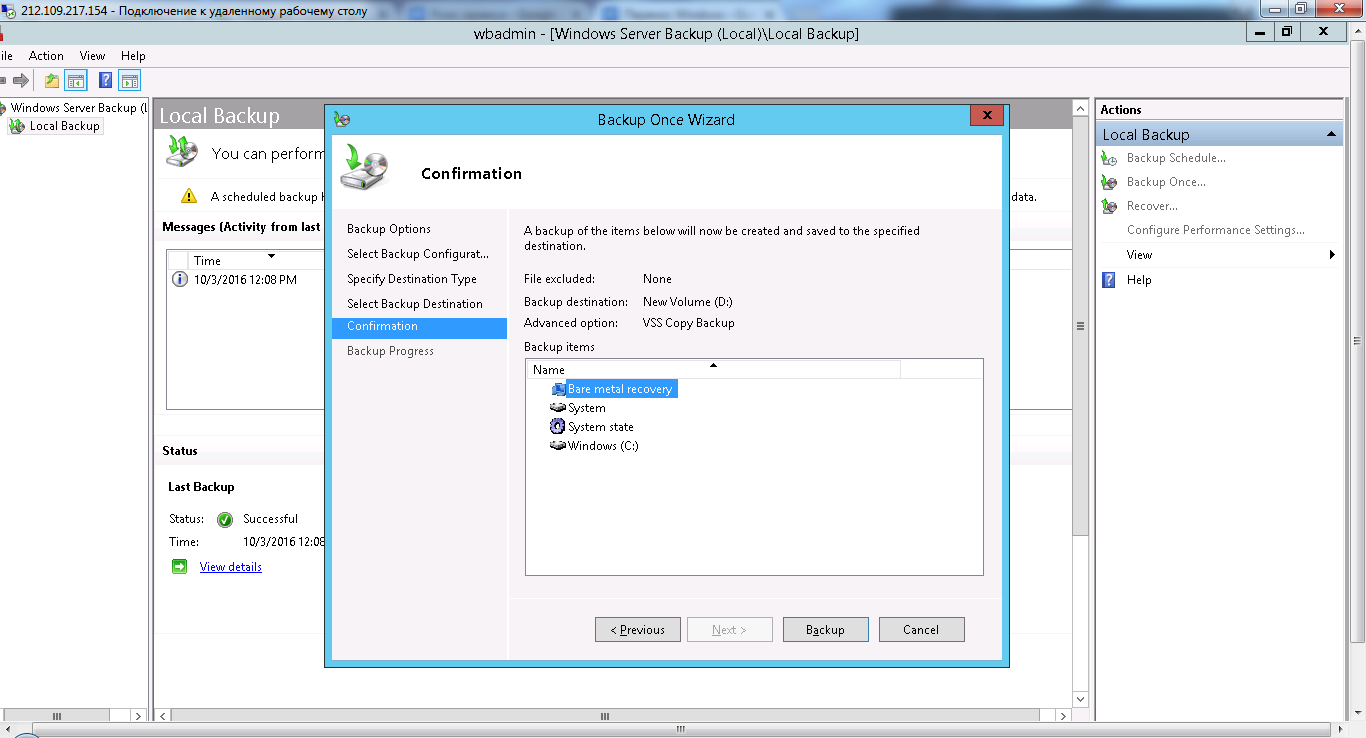This screenshot has height=738, width=1366.
Task: Click Help entry in Actions pane
Action: (x=1139, y=280)
